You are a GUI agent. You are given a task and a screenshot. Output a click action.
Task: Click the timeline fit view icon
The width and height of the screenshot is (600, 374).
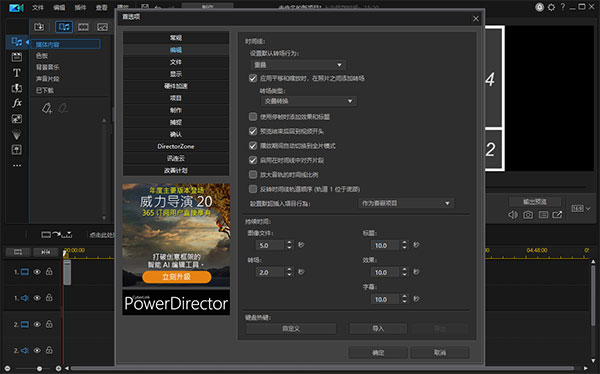18,252
